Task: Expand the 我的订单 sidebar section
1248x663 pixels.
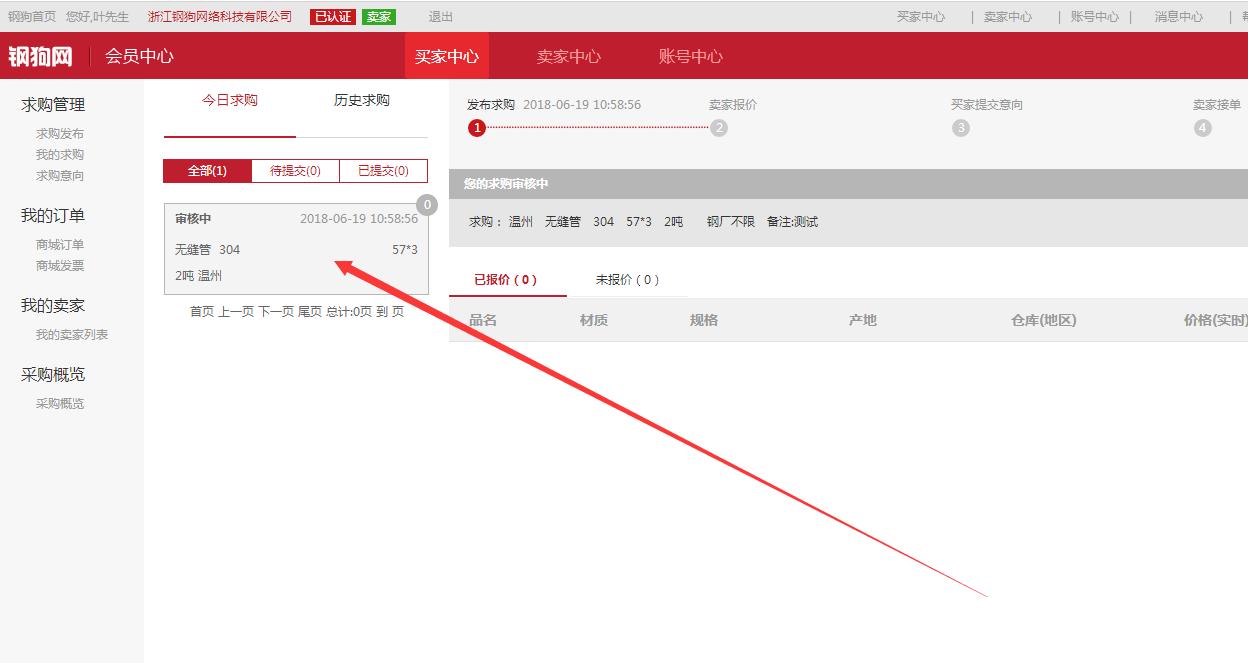Action: pos(51,214)
